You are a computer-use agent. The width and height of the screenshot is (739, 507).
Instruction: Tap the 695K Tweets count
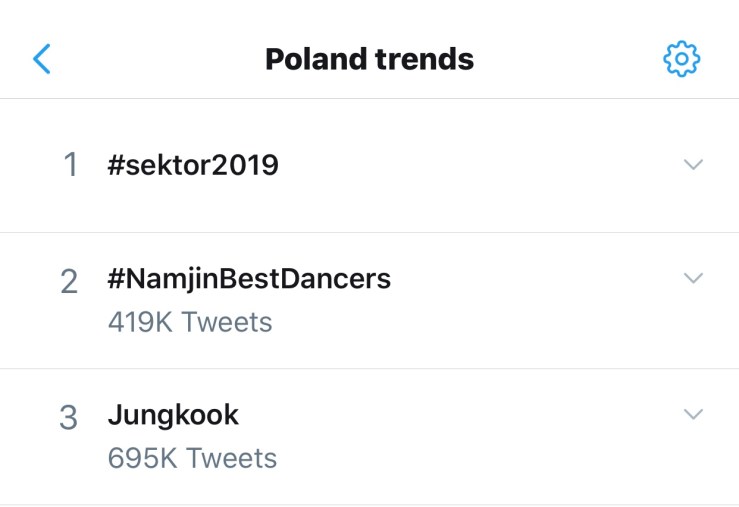192,458
